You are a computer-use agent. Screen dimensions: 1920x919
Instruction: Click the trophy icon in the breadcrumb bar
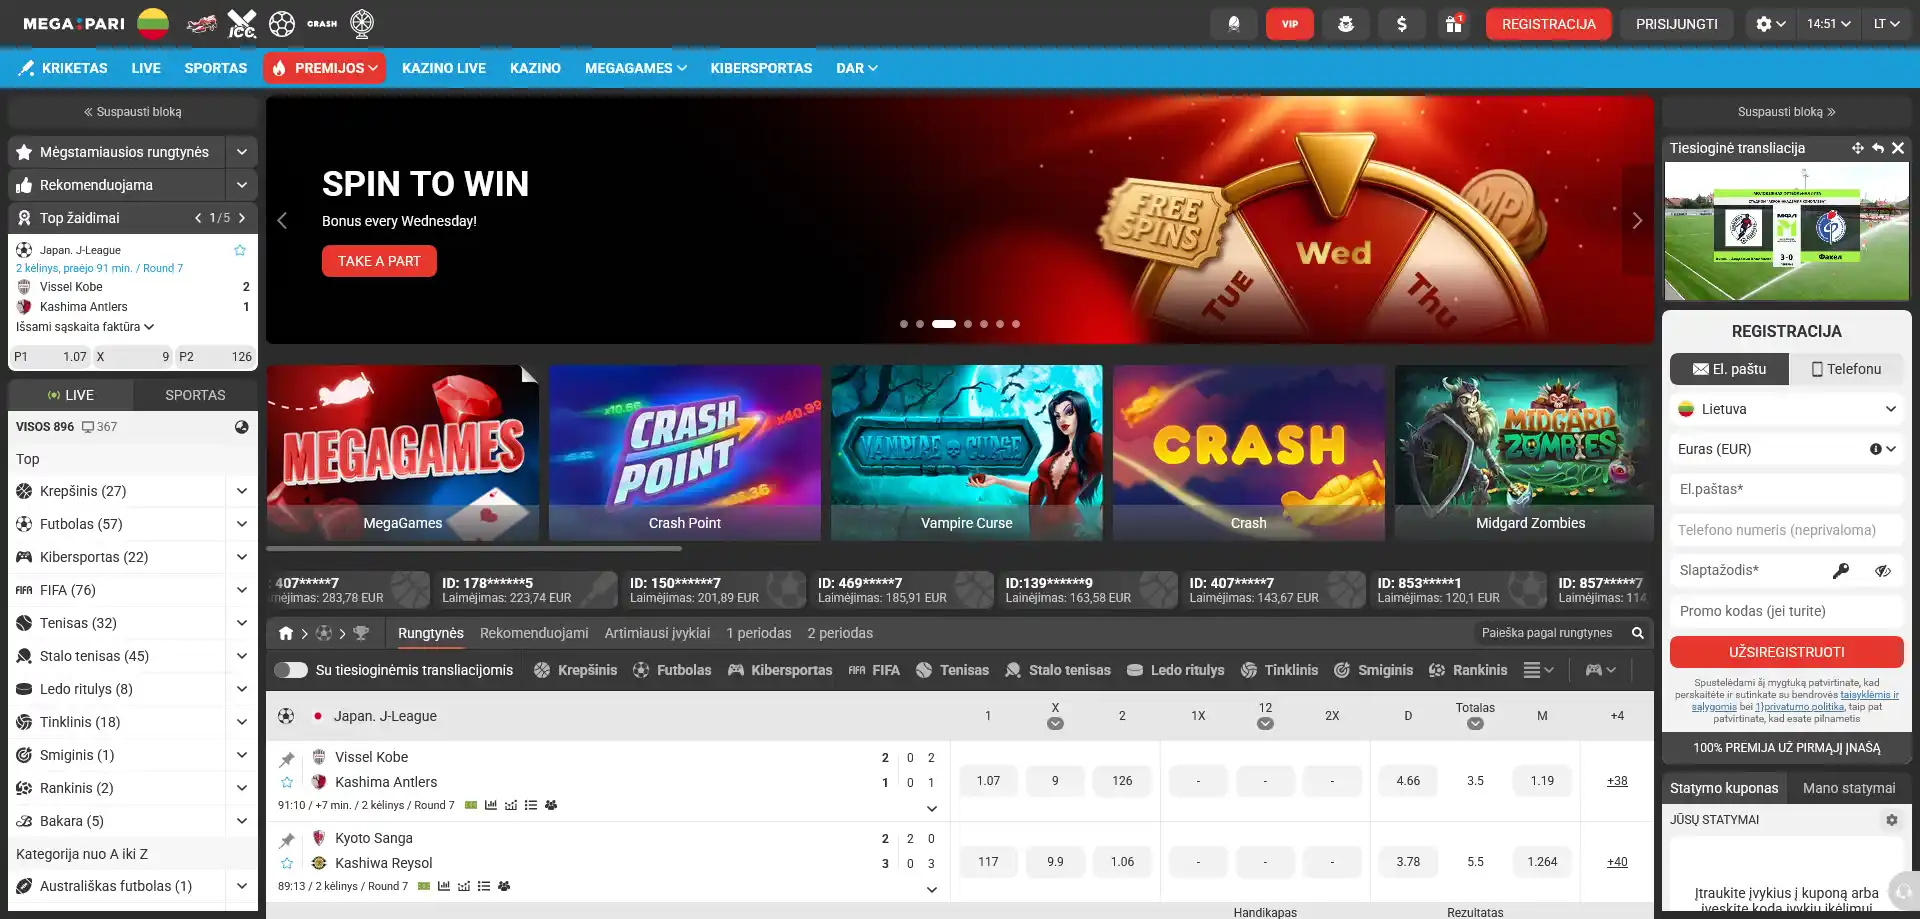coord(361,633)
